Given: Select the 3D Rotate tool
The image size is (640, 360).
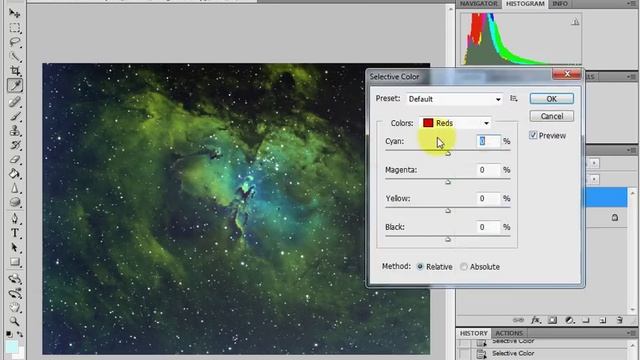Looking at the screenshot, I should click(x=15, y=279).
